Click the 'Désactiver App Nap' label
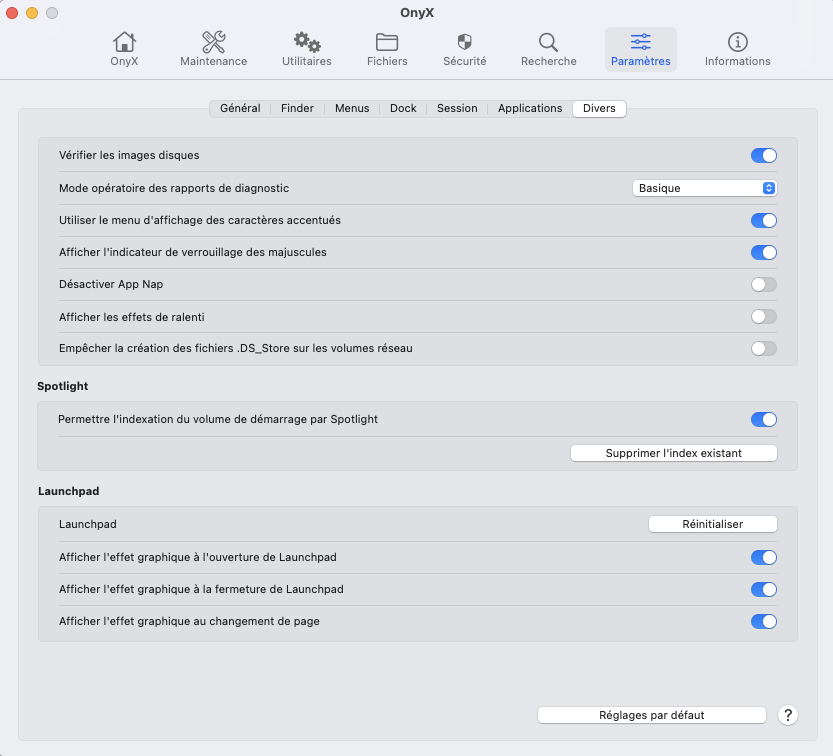This screenshot has height=756, width=833. tap(111, 284)
